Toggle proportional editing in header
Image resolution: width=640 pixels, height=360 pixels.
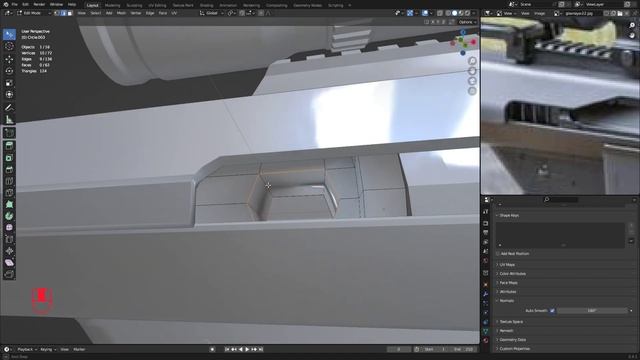pos(261,13)
